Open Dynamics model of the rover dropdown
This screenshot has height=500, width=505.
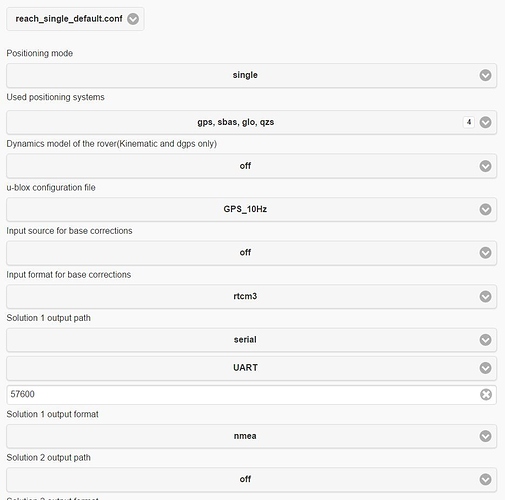[251, 166]
